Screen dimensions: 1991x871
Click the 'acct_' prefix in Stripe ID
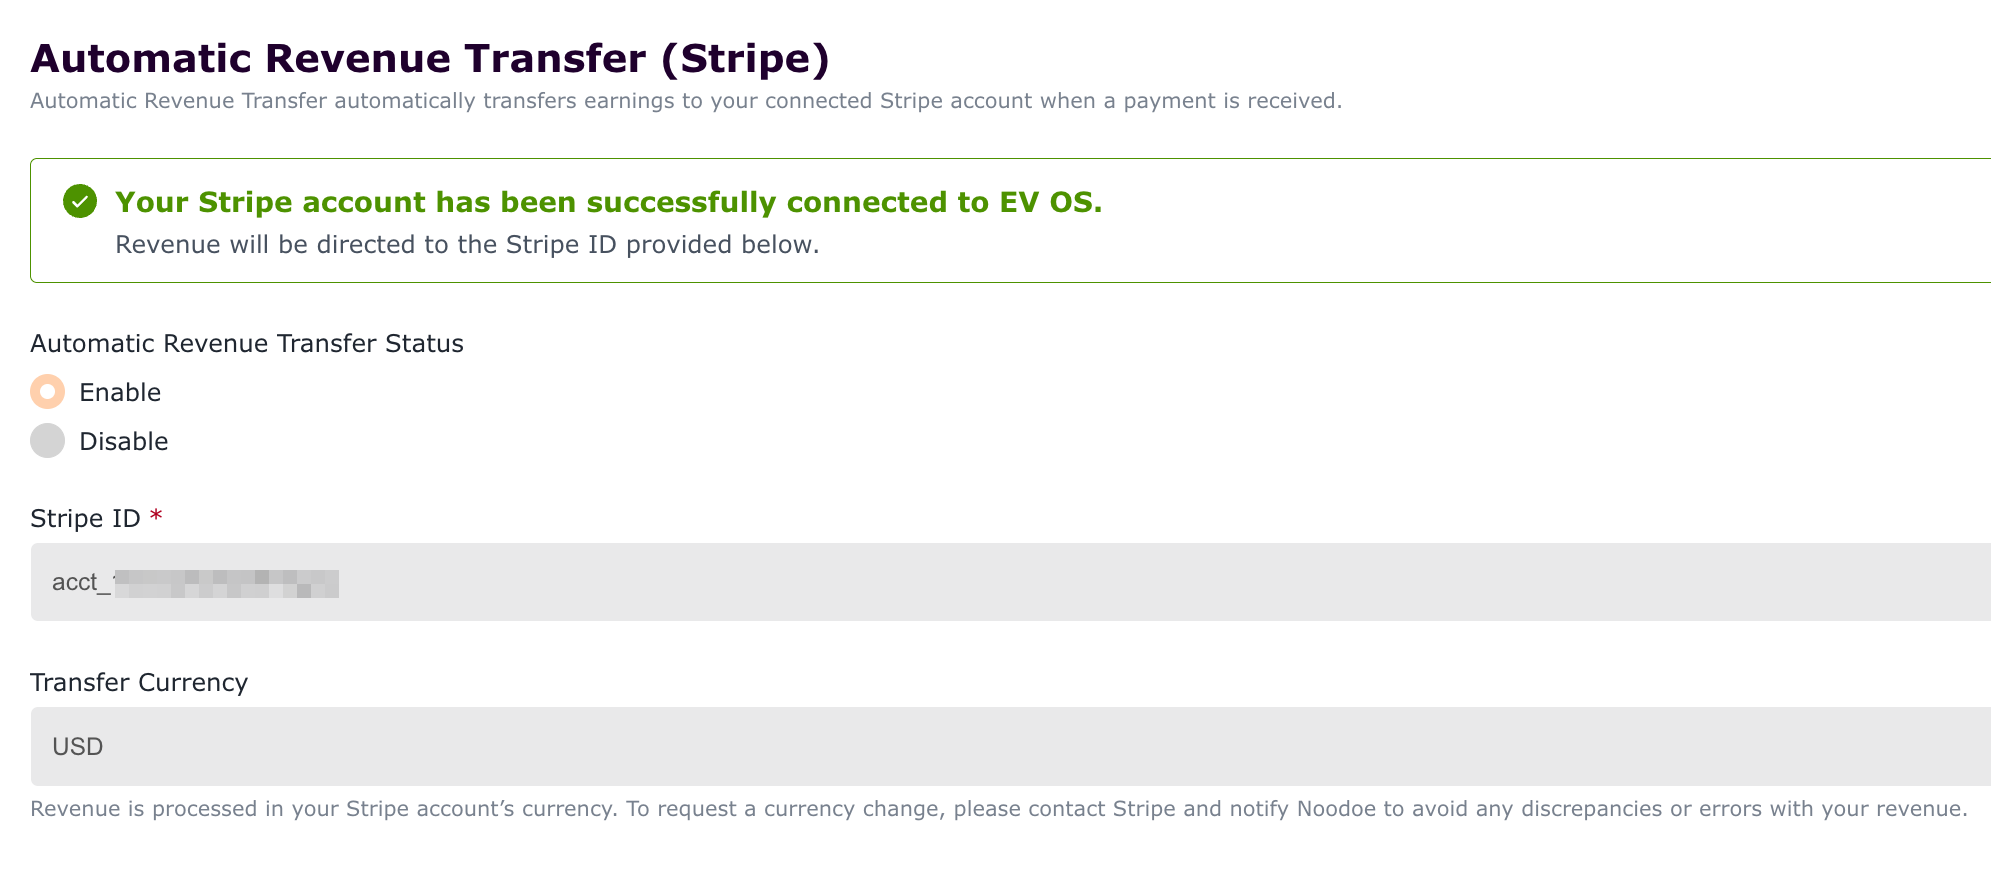coord(80,582)
